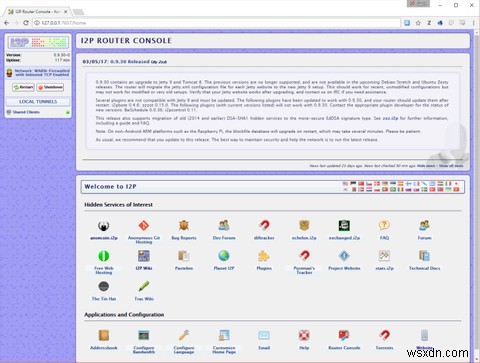Select the I2P Router Console browser tab
Viewport: 480px width, 363px height.
(x=37, y=12)
